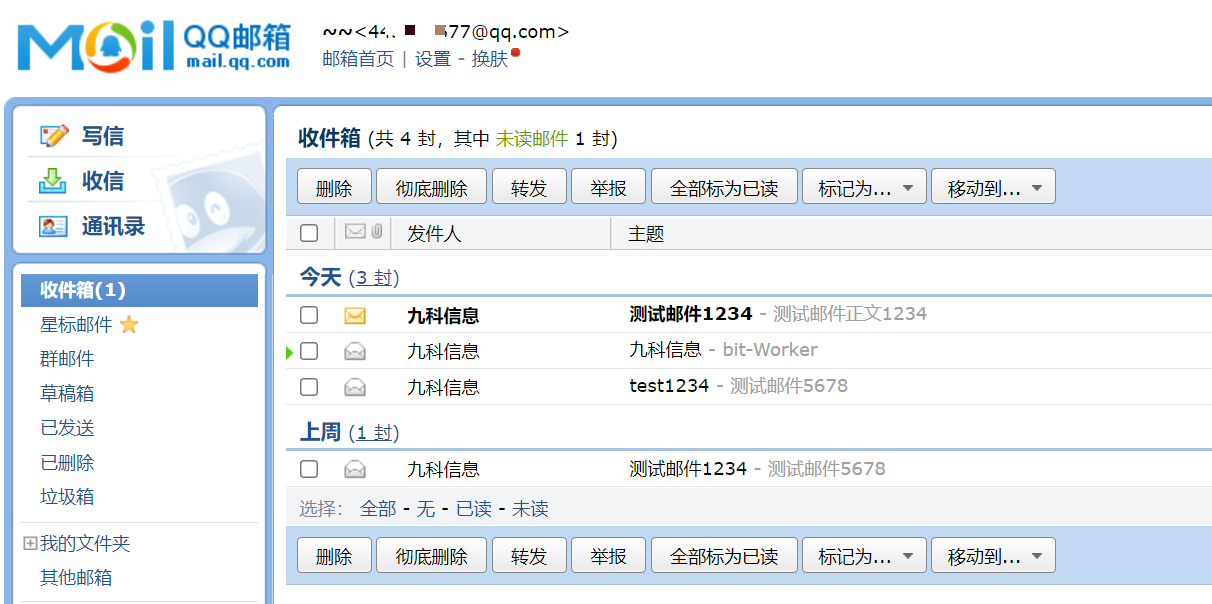The width and height of the screenshot is (1212, 604).
Task: Click the star icon beside 星标邮件
Action: [129, 325]
